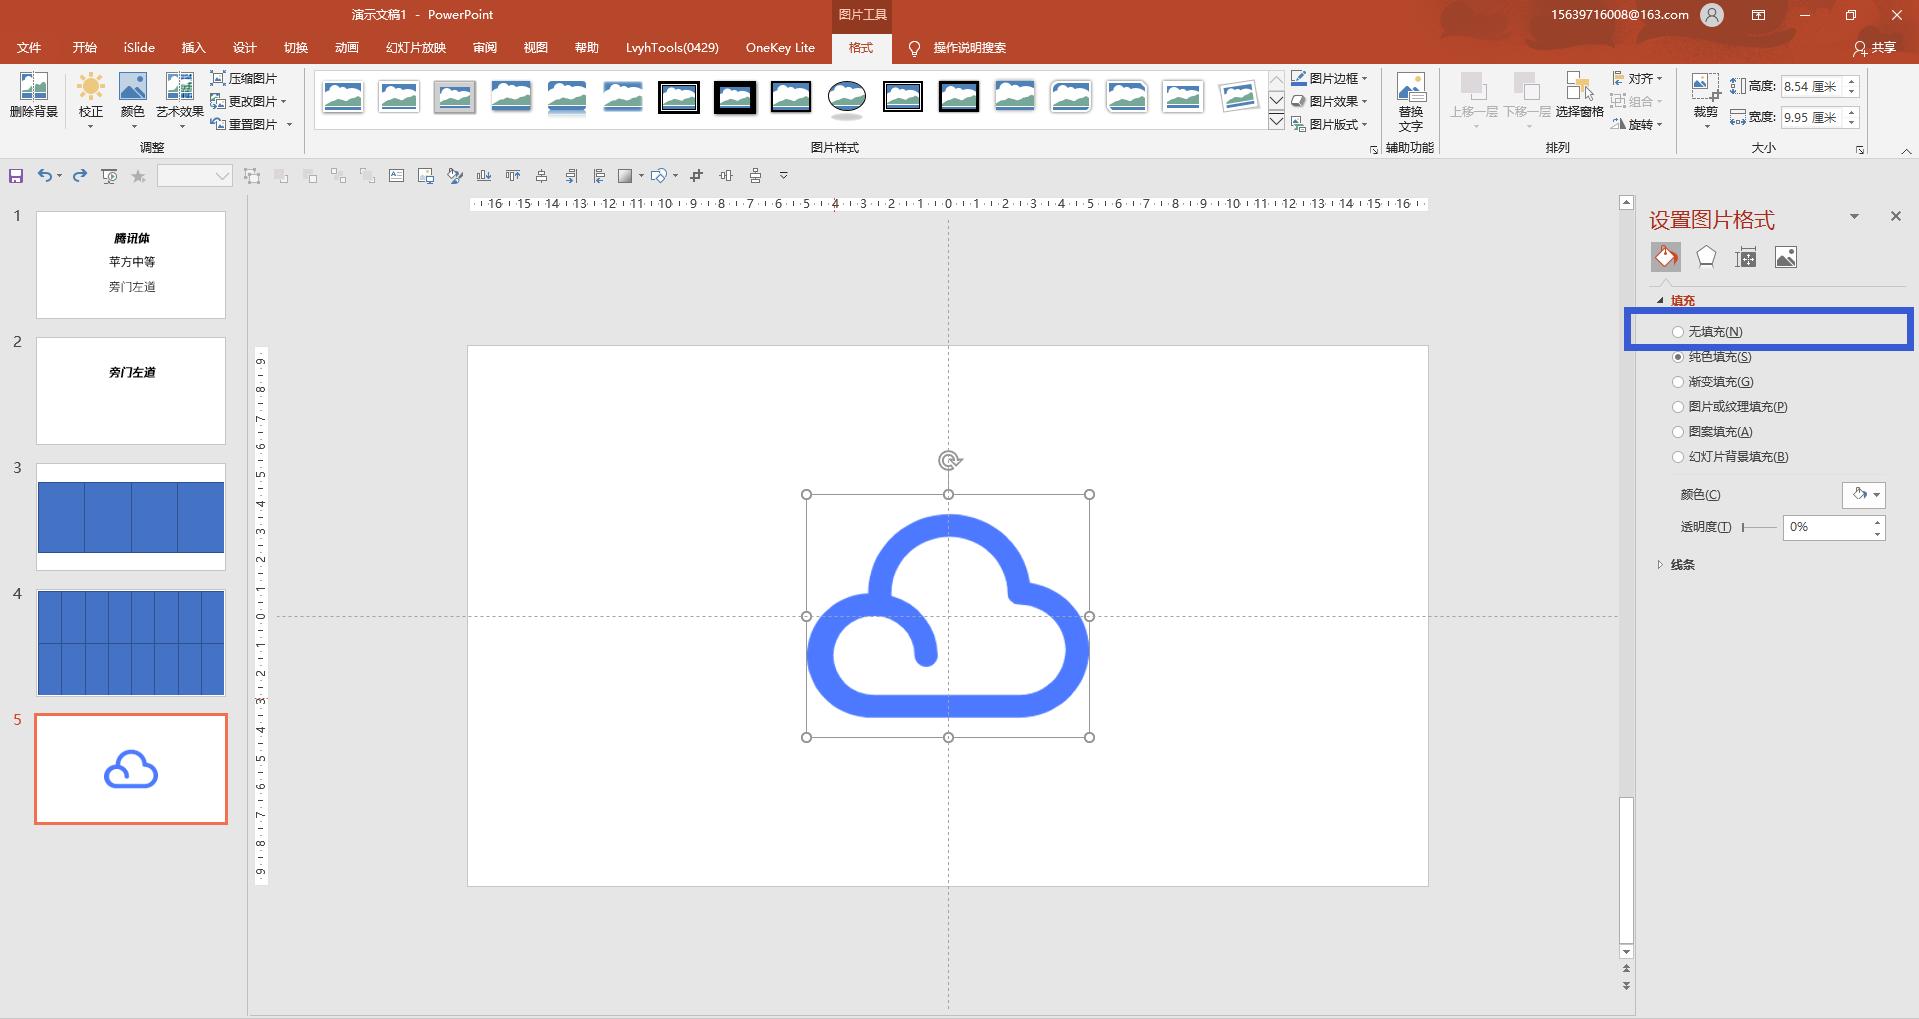Viewport: 1919px width, 1019px height.
Task: Open the 旋转 rotate dropdown
Action: (1637, 124)
